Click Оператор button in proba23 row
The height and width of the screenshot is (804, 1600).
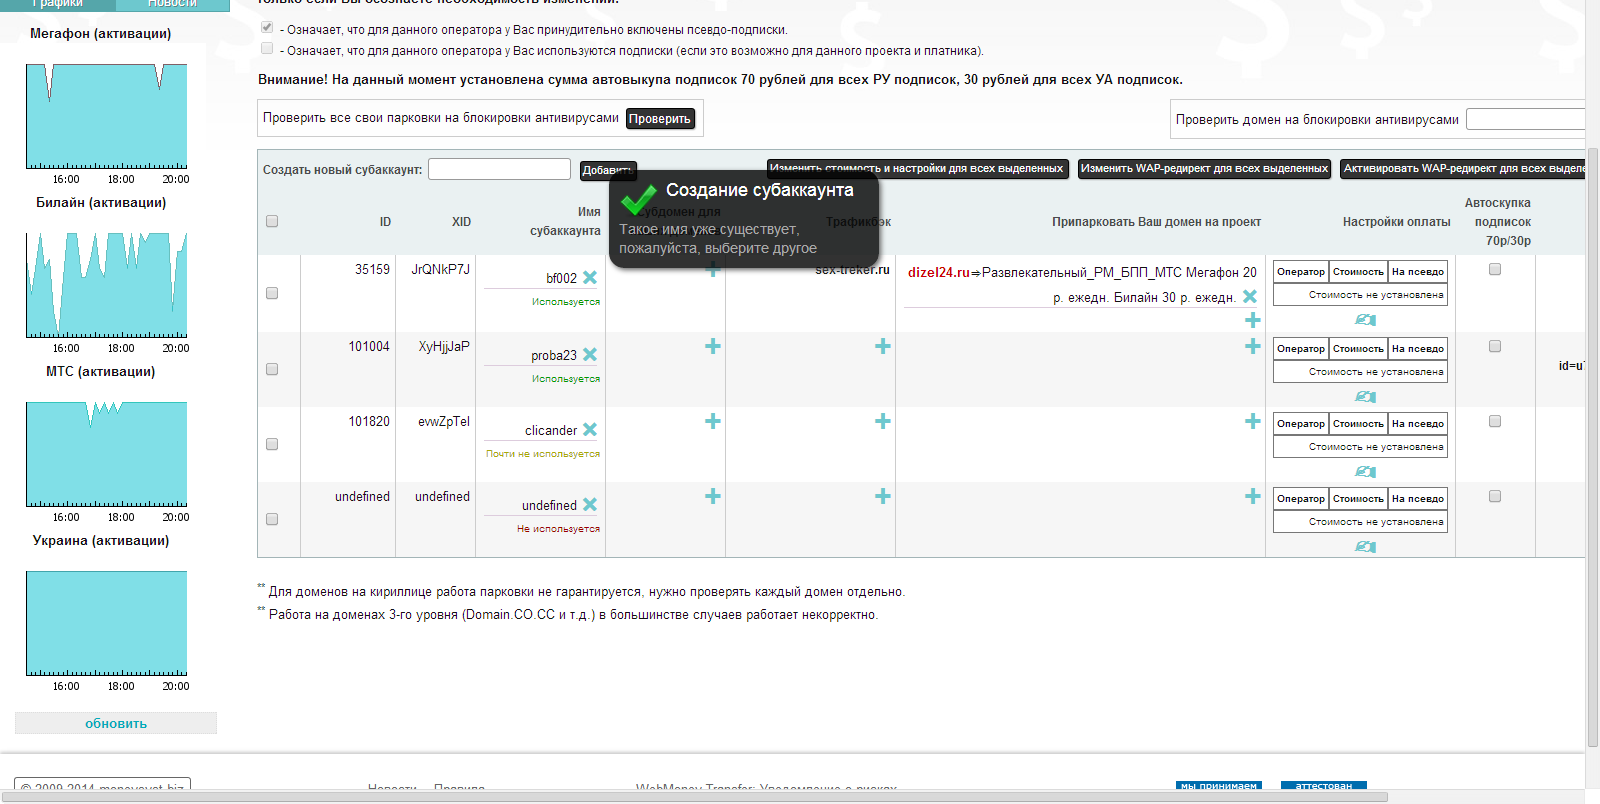pos(1301,349)
